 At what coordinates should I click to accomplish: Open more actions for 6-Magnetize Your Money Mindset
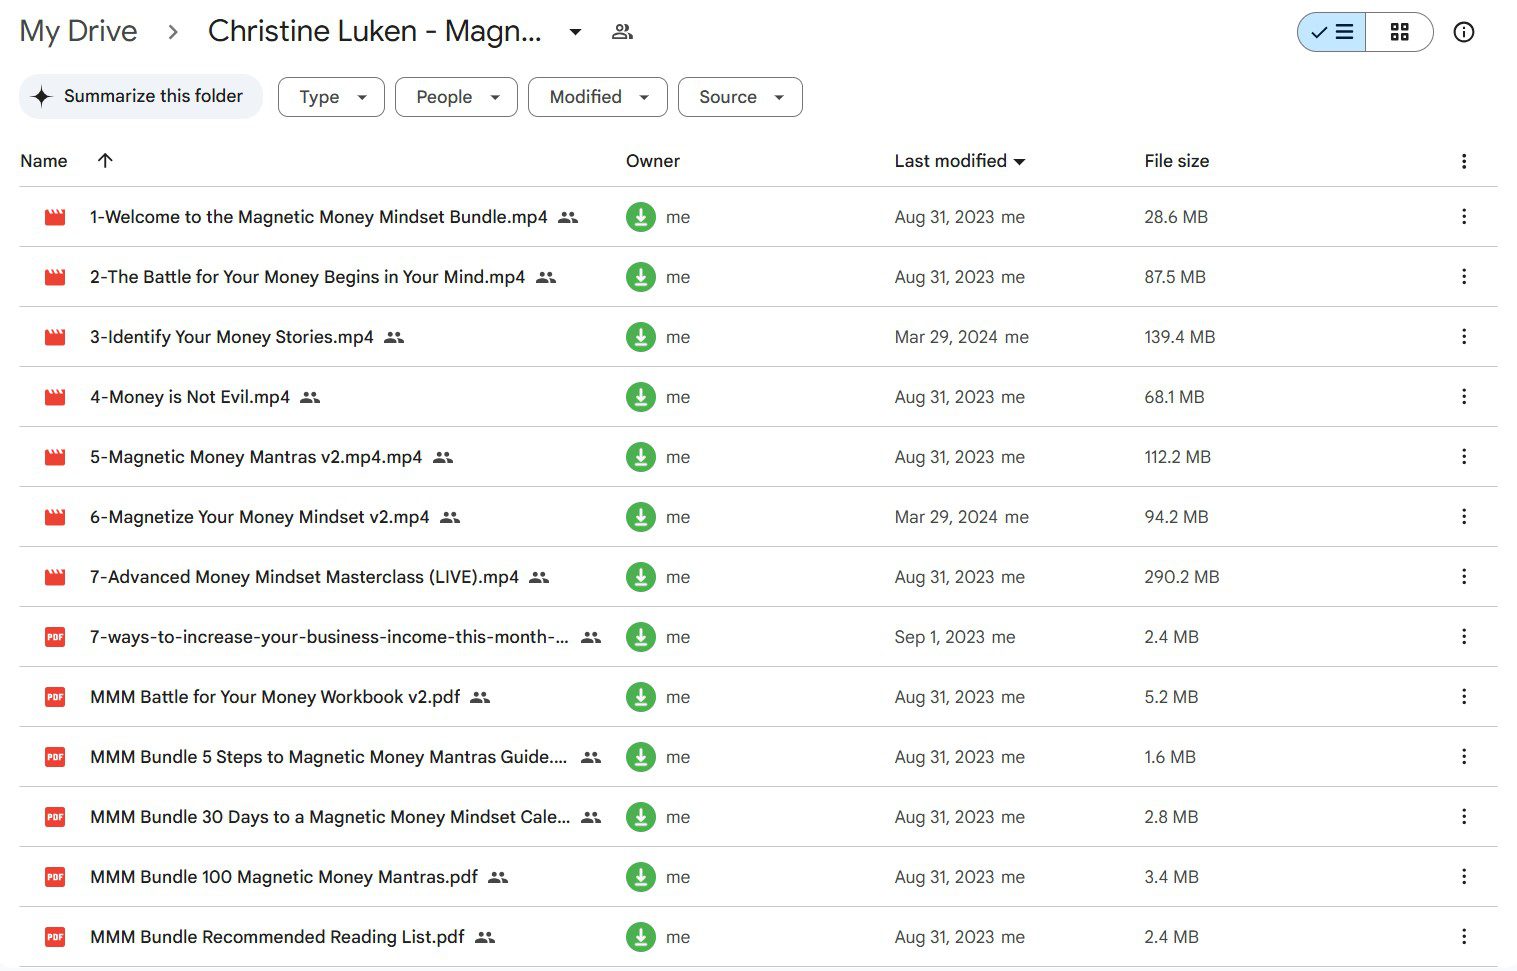(x=1464, y=517)
